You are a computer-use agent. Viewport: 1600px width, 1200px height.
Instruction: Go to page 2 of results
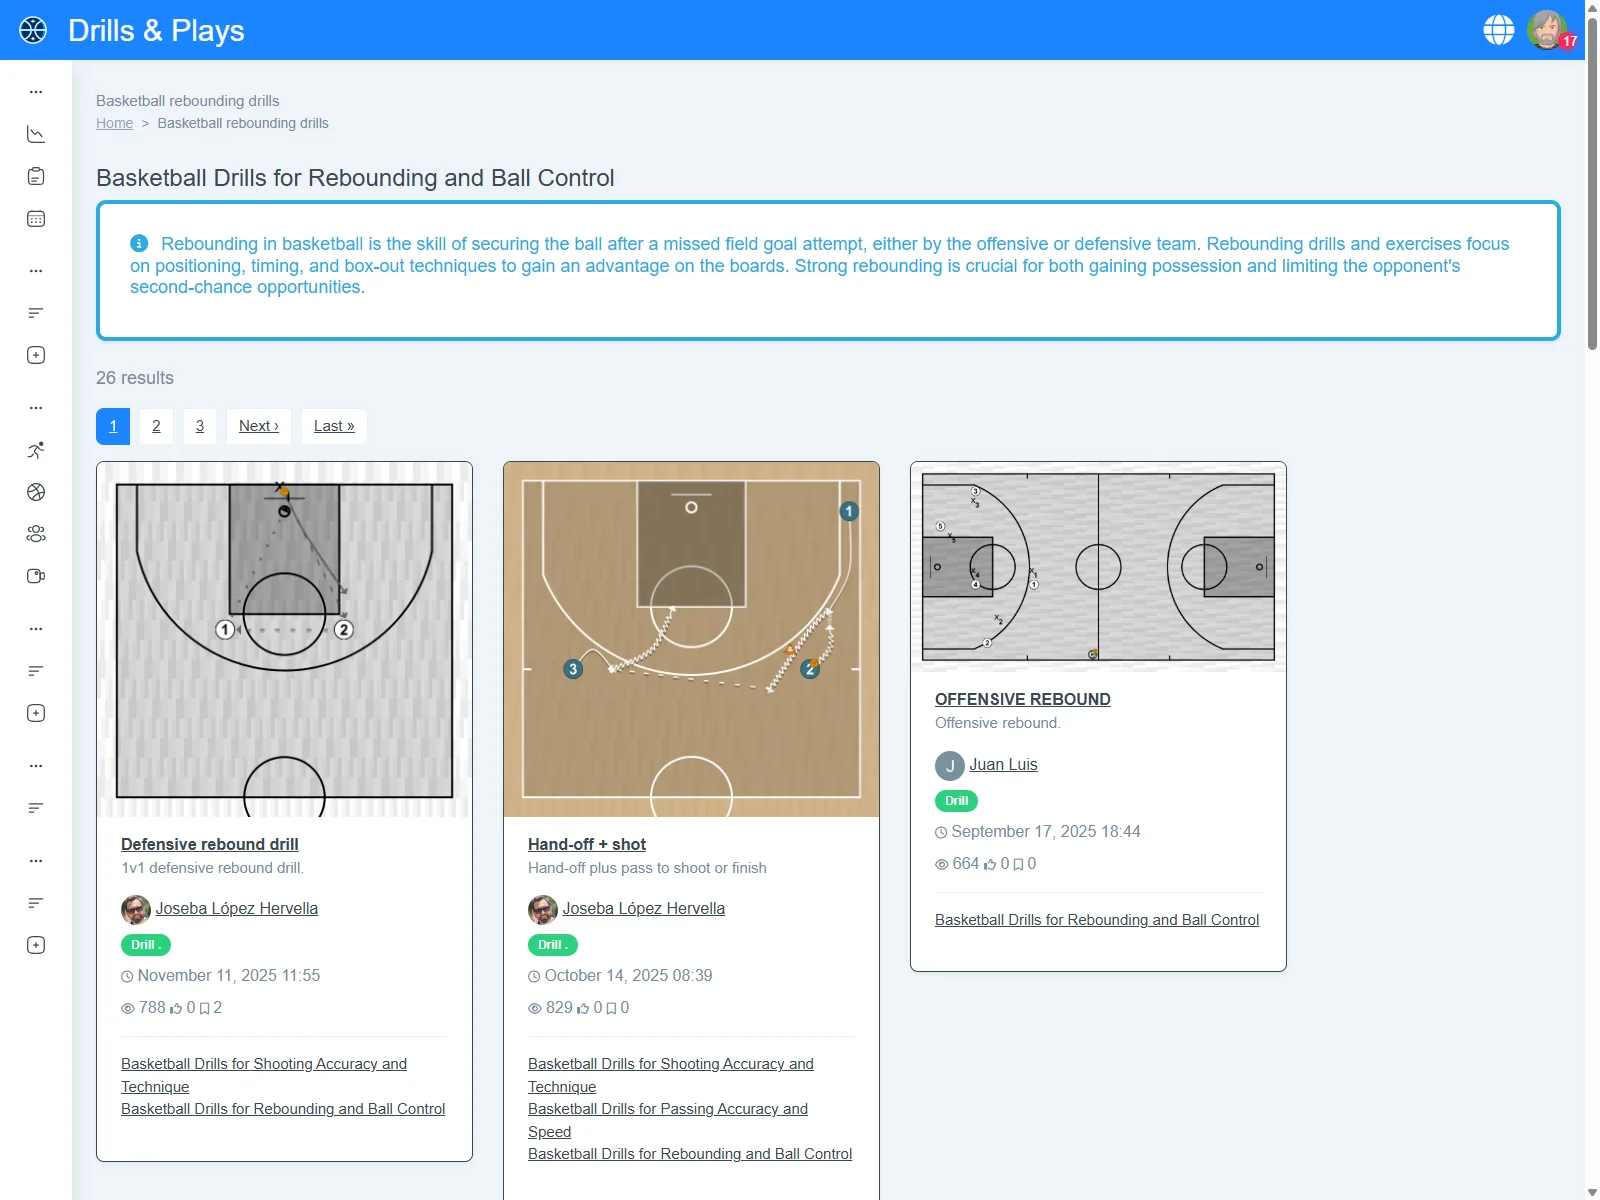pyautogui.click(x=156, y=426)
